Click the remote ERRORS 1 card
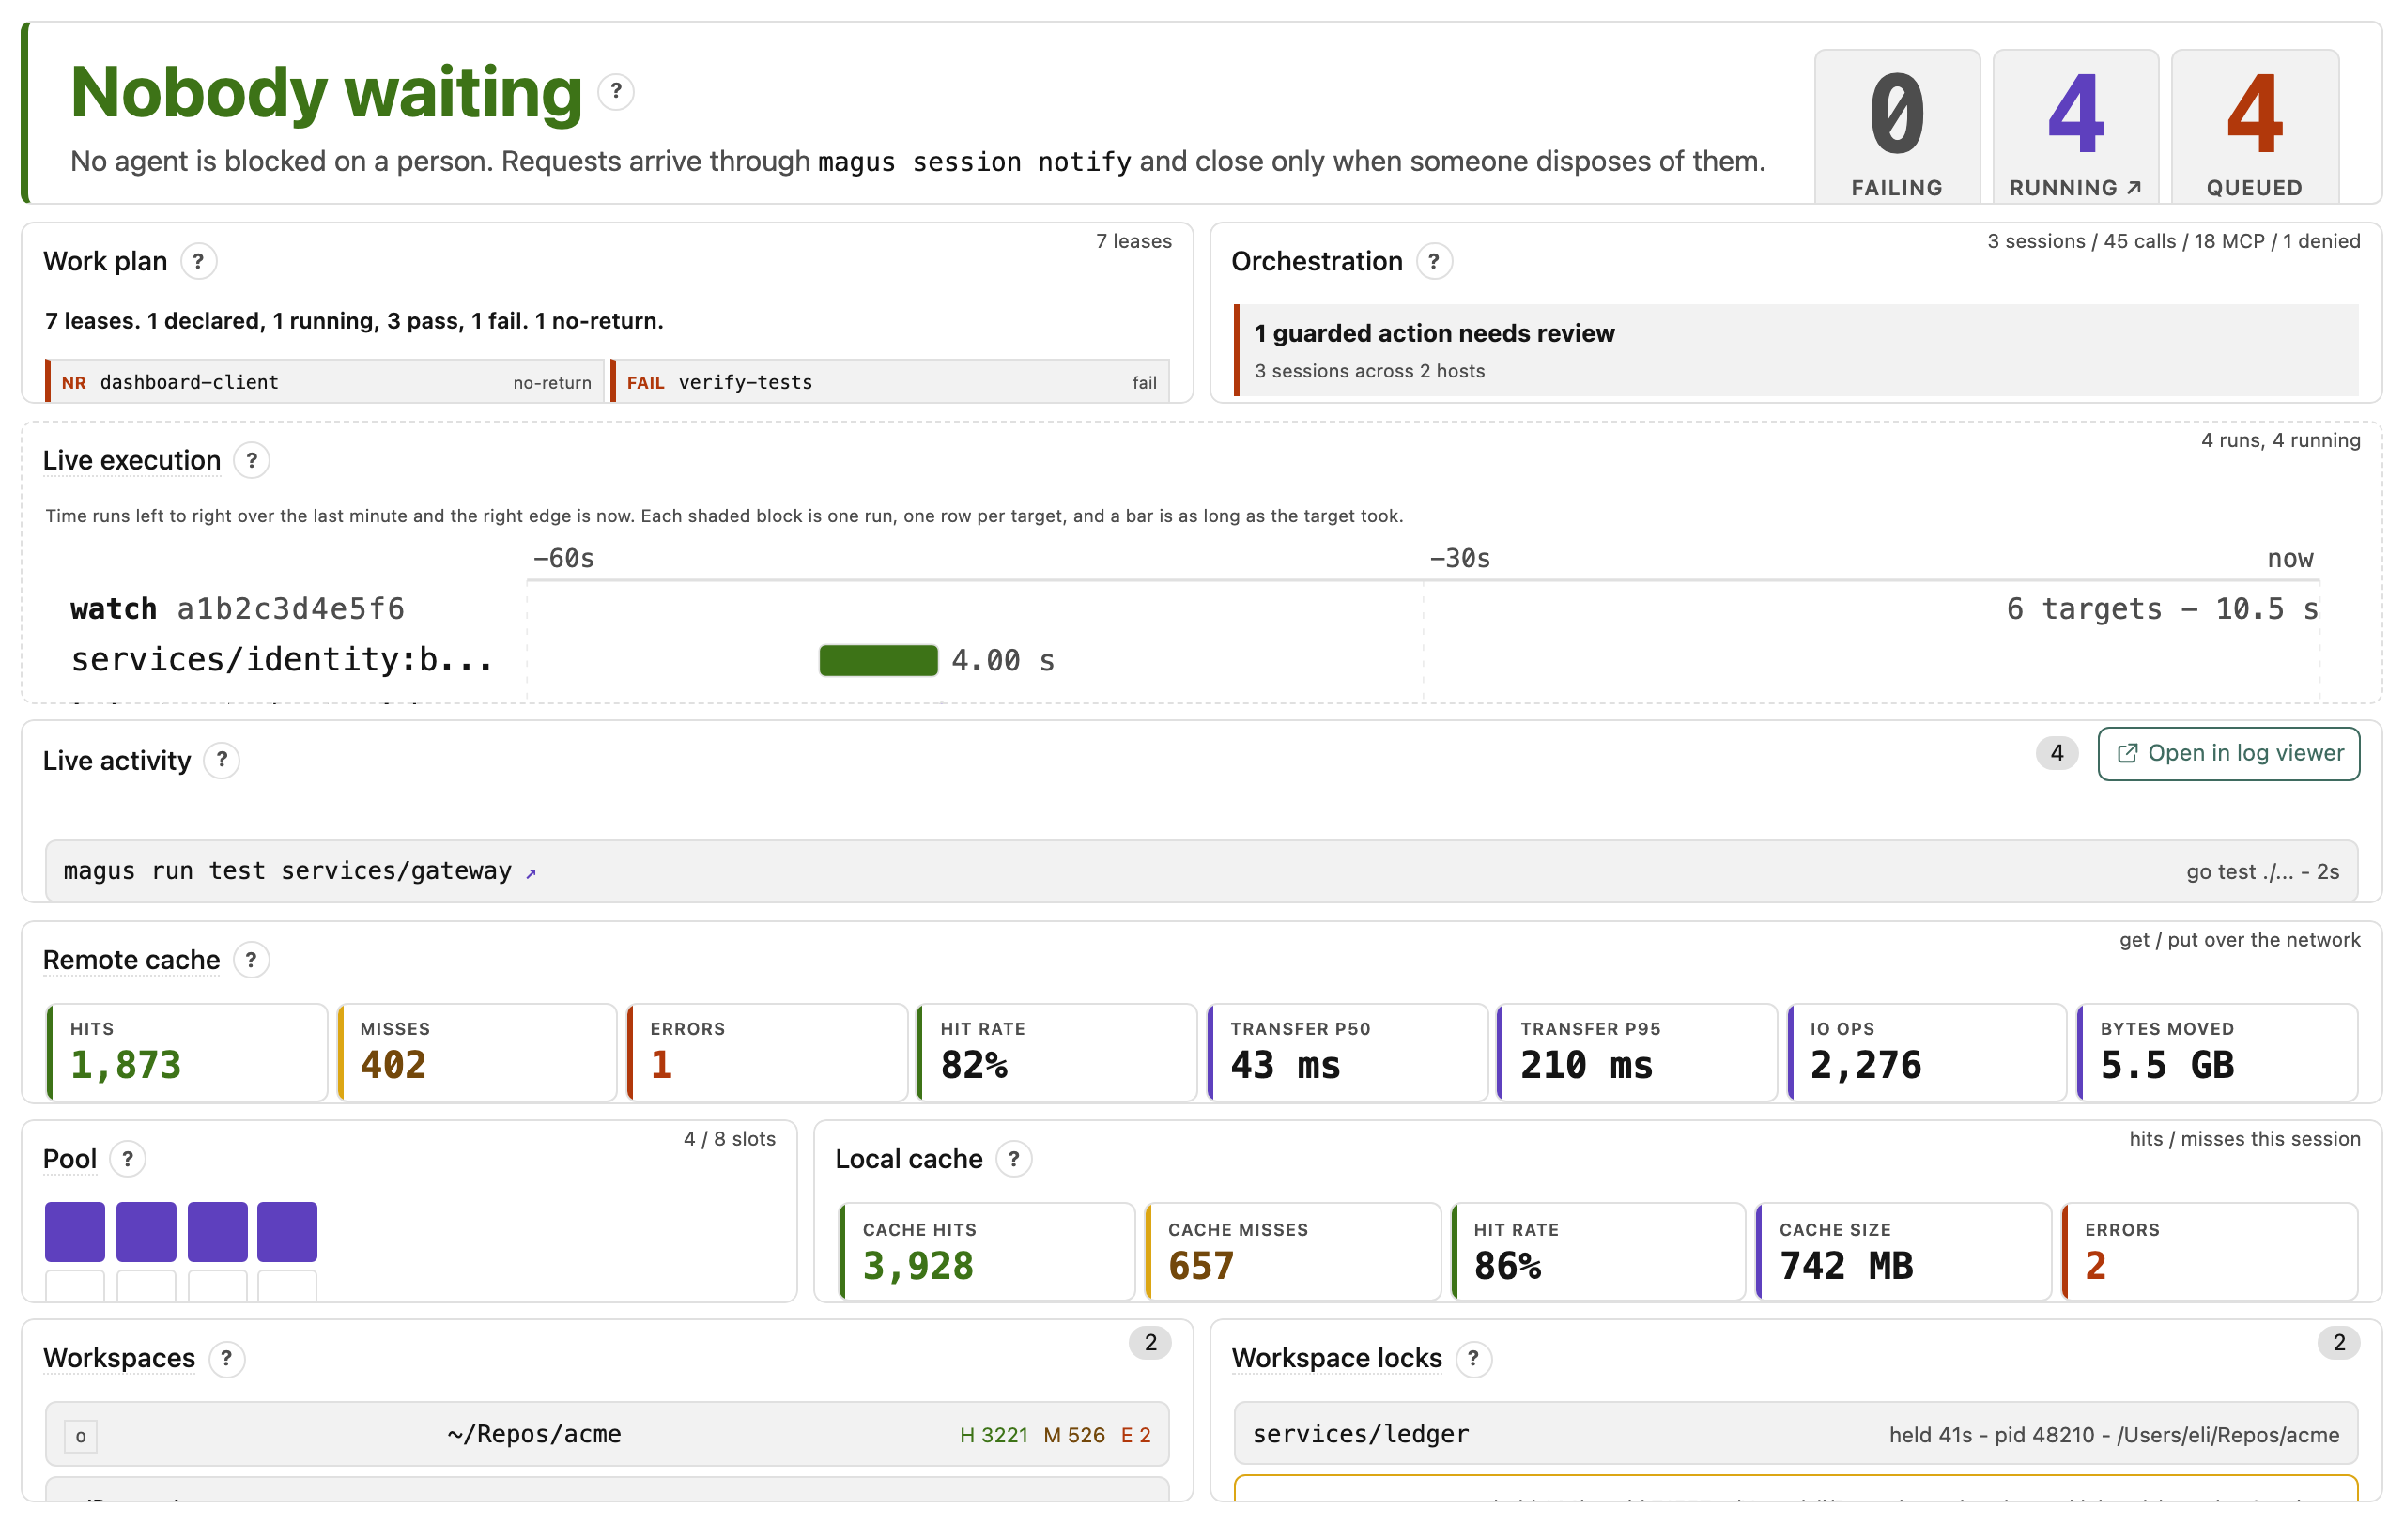 (x=767, y=1053)
